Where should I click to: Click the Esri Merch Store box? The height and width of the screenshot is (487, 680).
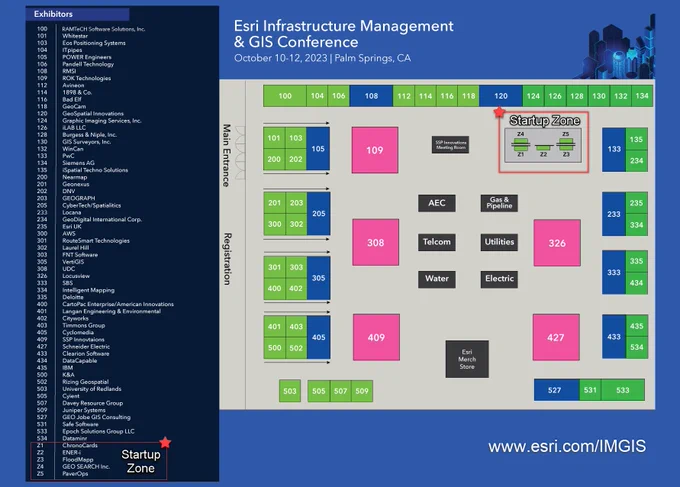click(467, 359)
